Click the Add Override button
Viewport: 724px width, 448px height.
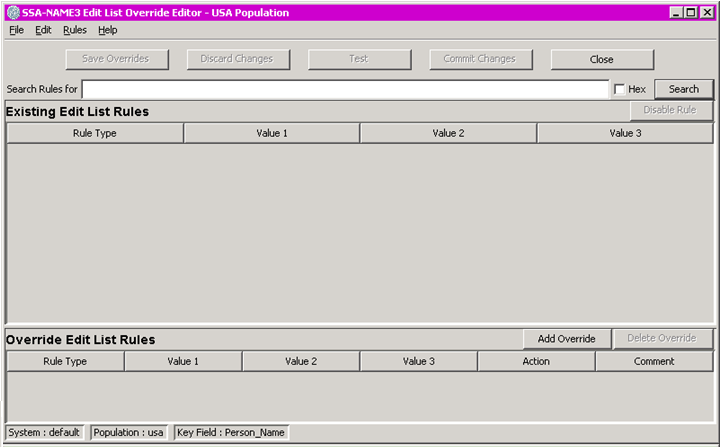point(566,339)
